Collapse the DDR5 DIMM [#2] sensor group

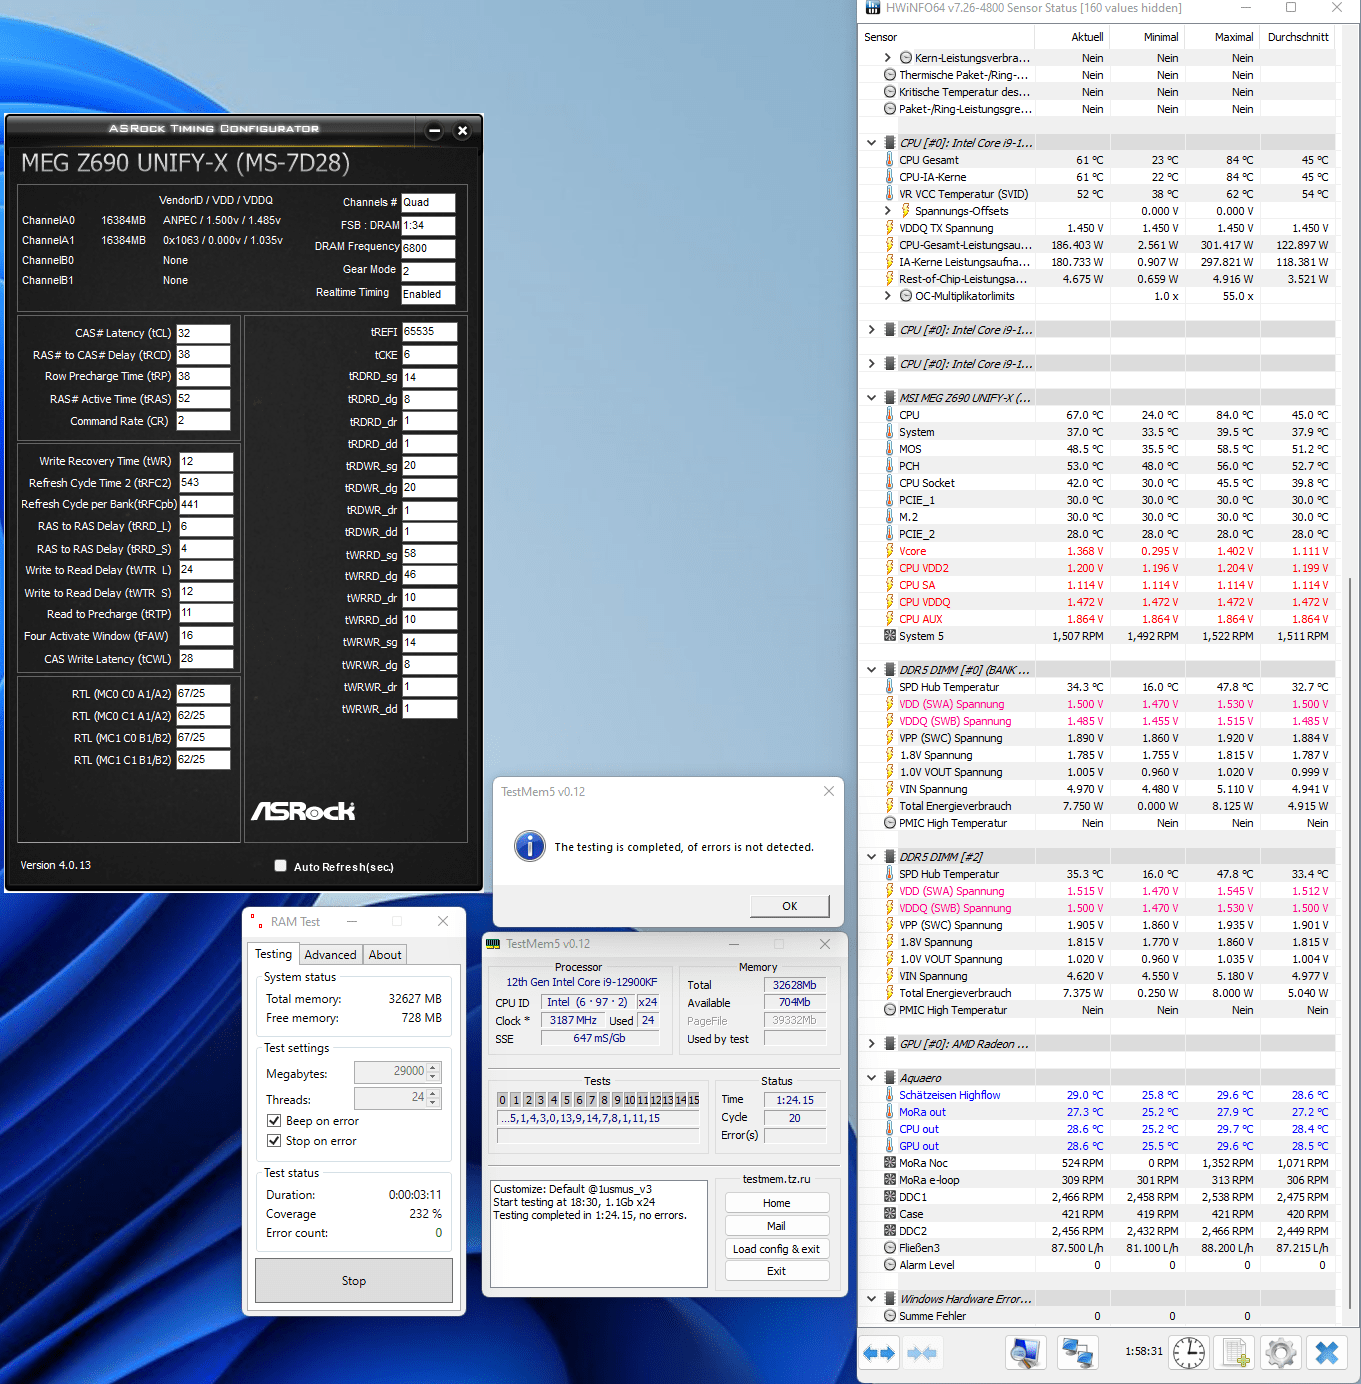tap(872, 857)
